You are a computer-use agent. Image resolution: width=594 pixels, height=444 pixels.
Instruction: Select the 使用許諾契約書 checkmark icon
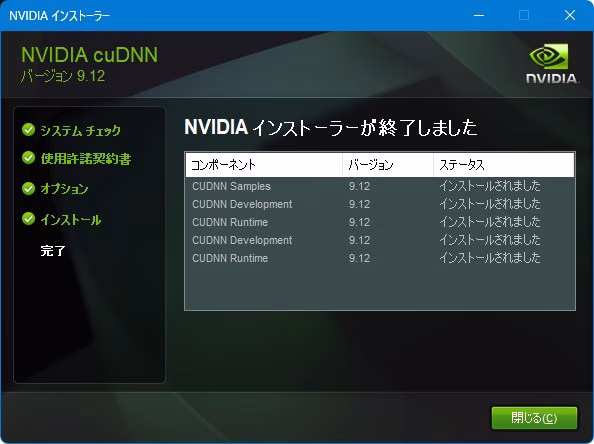pyautogui.click(x=28, y=158)
